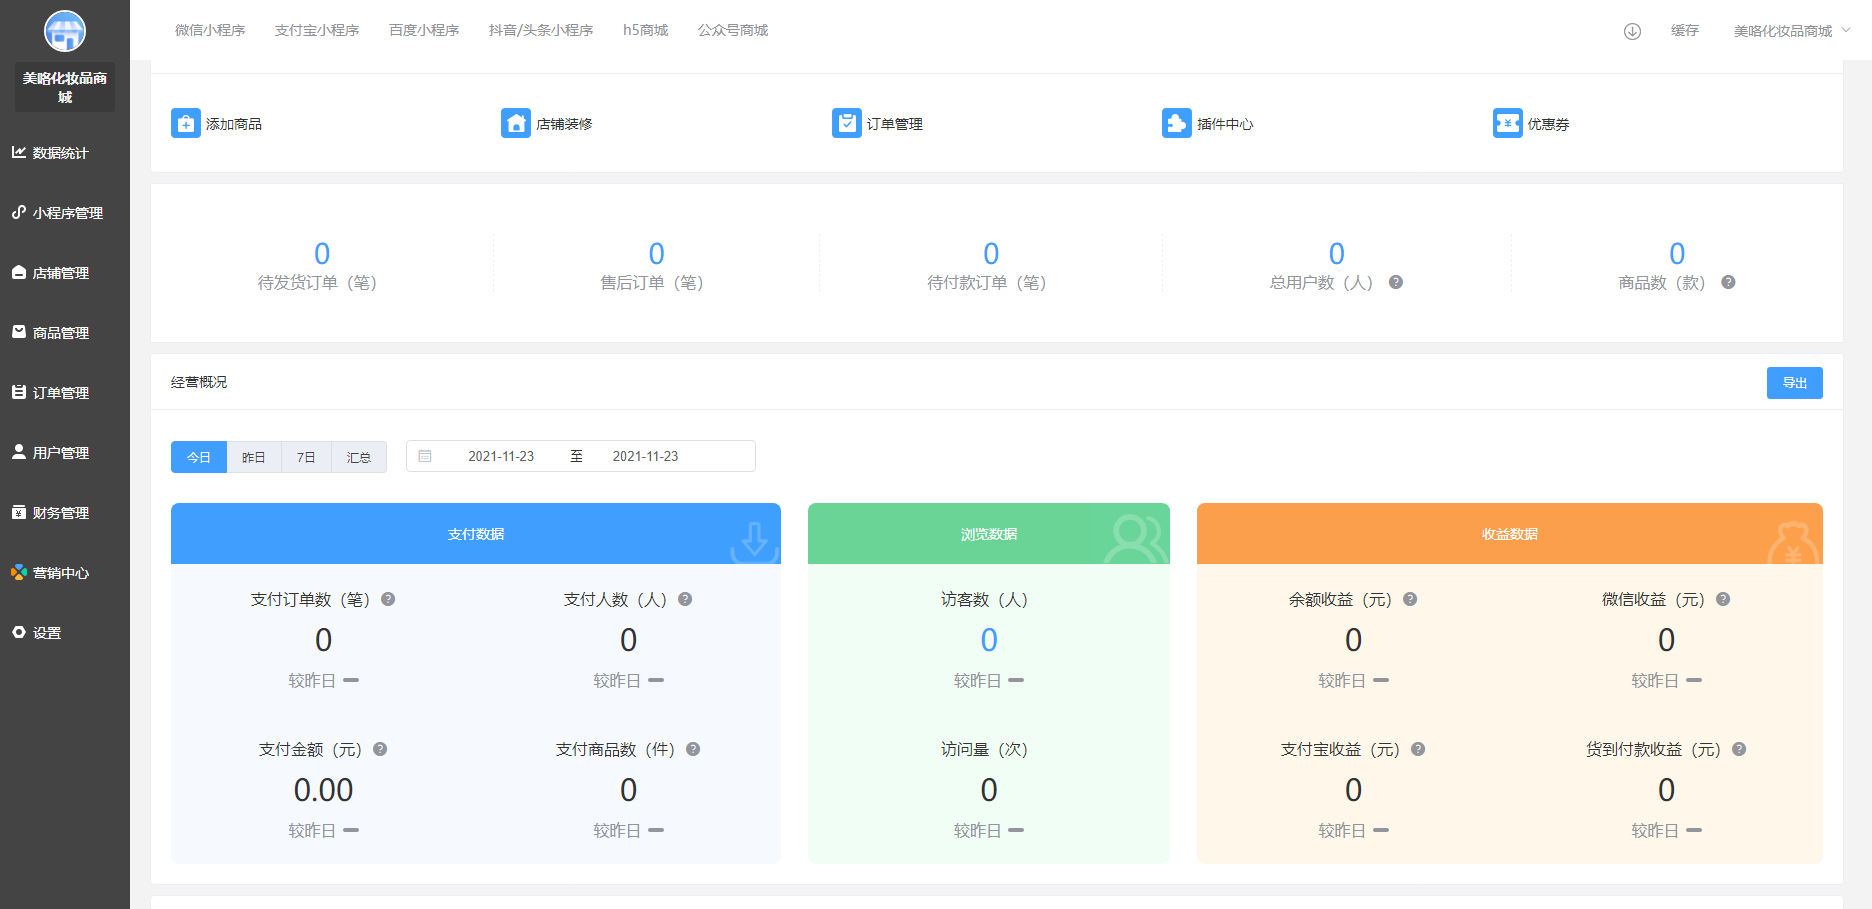Click the 支付数据 card header

(x=476, y=534)
